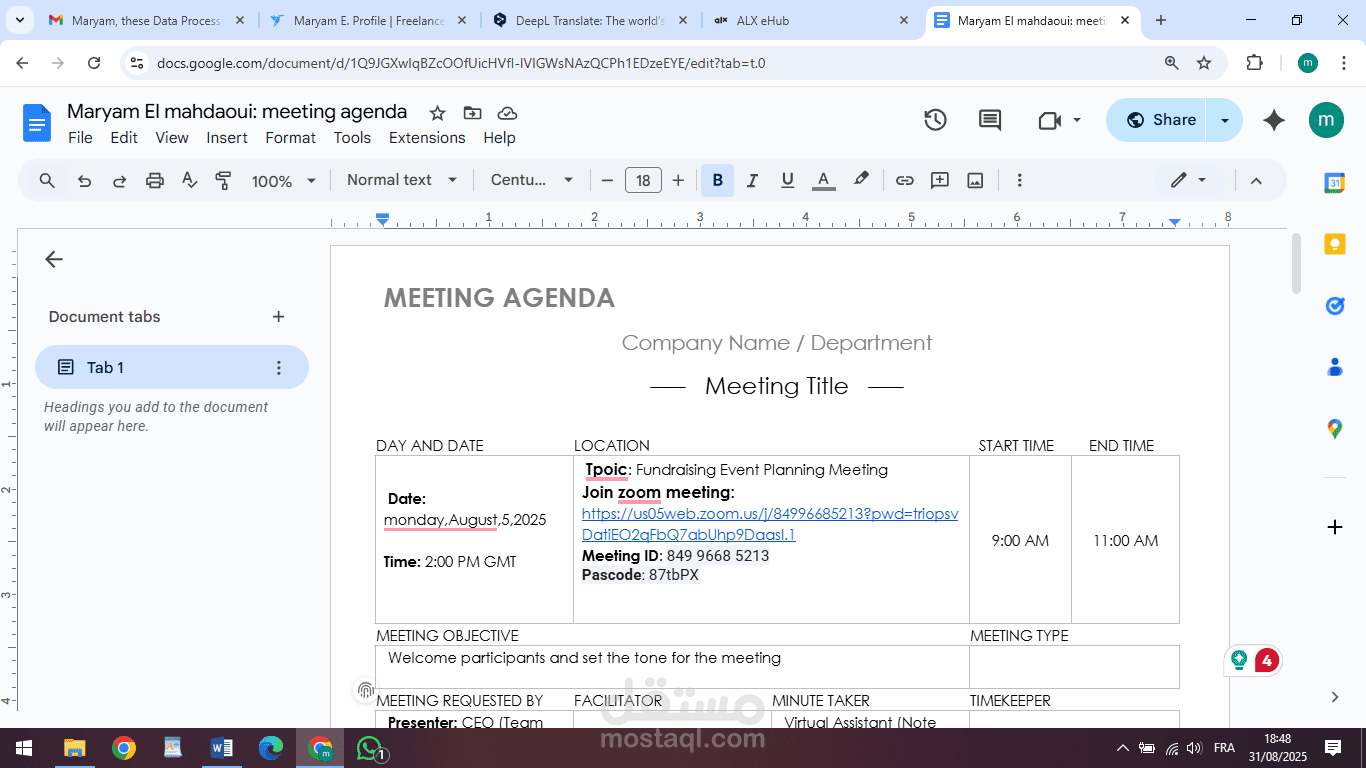Image resolution: width=1366 pixels, height=768 pixels.
Task: Open the Insert menu
Action: coord(227,138)
